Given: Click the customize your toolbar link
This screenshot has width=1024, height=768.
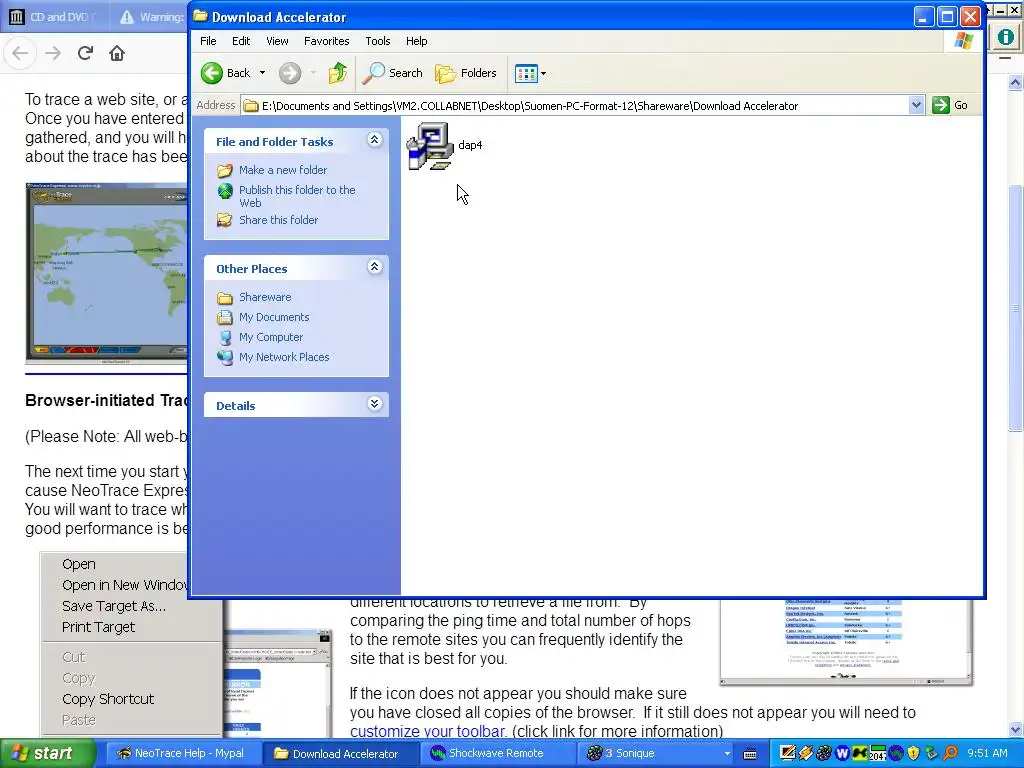Looking at the screenshot, I should pyautogui.click(x=427, y=731).
